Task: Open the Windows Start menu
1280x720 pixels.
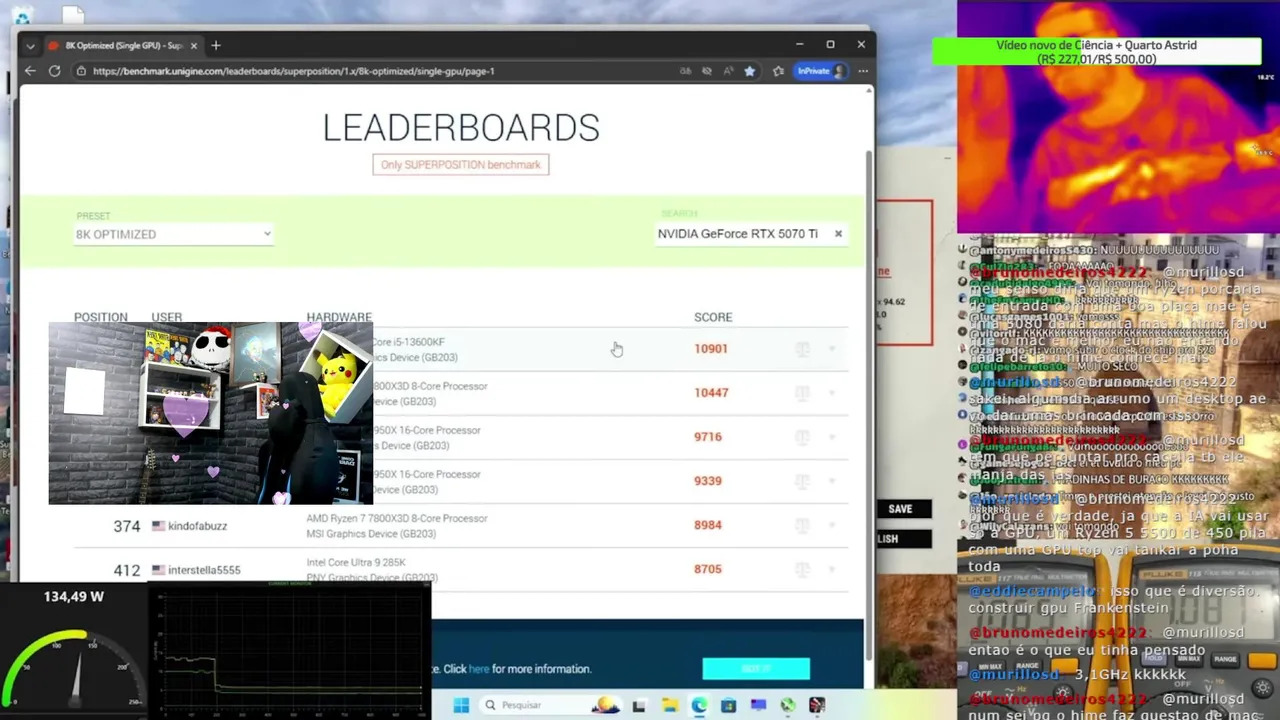Action: point(461,705)
